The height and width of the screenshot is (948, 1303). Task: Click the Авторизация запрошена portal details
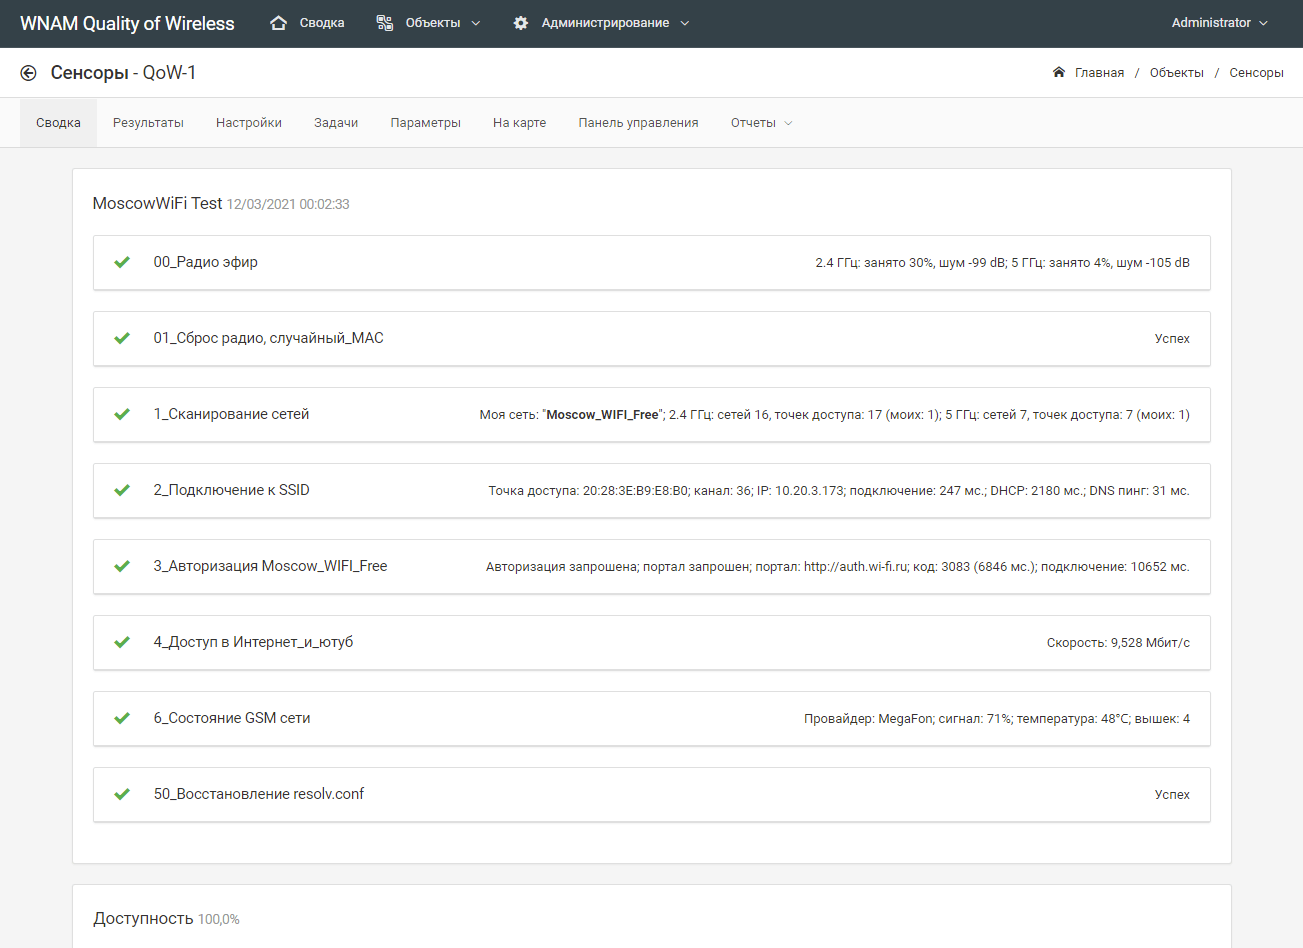click(838, 567)
